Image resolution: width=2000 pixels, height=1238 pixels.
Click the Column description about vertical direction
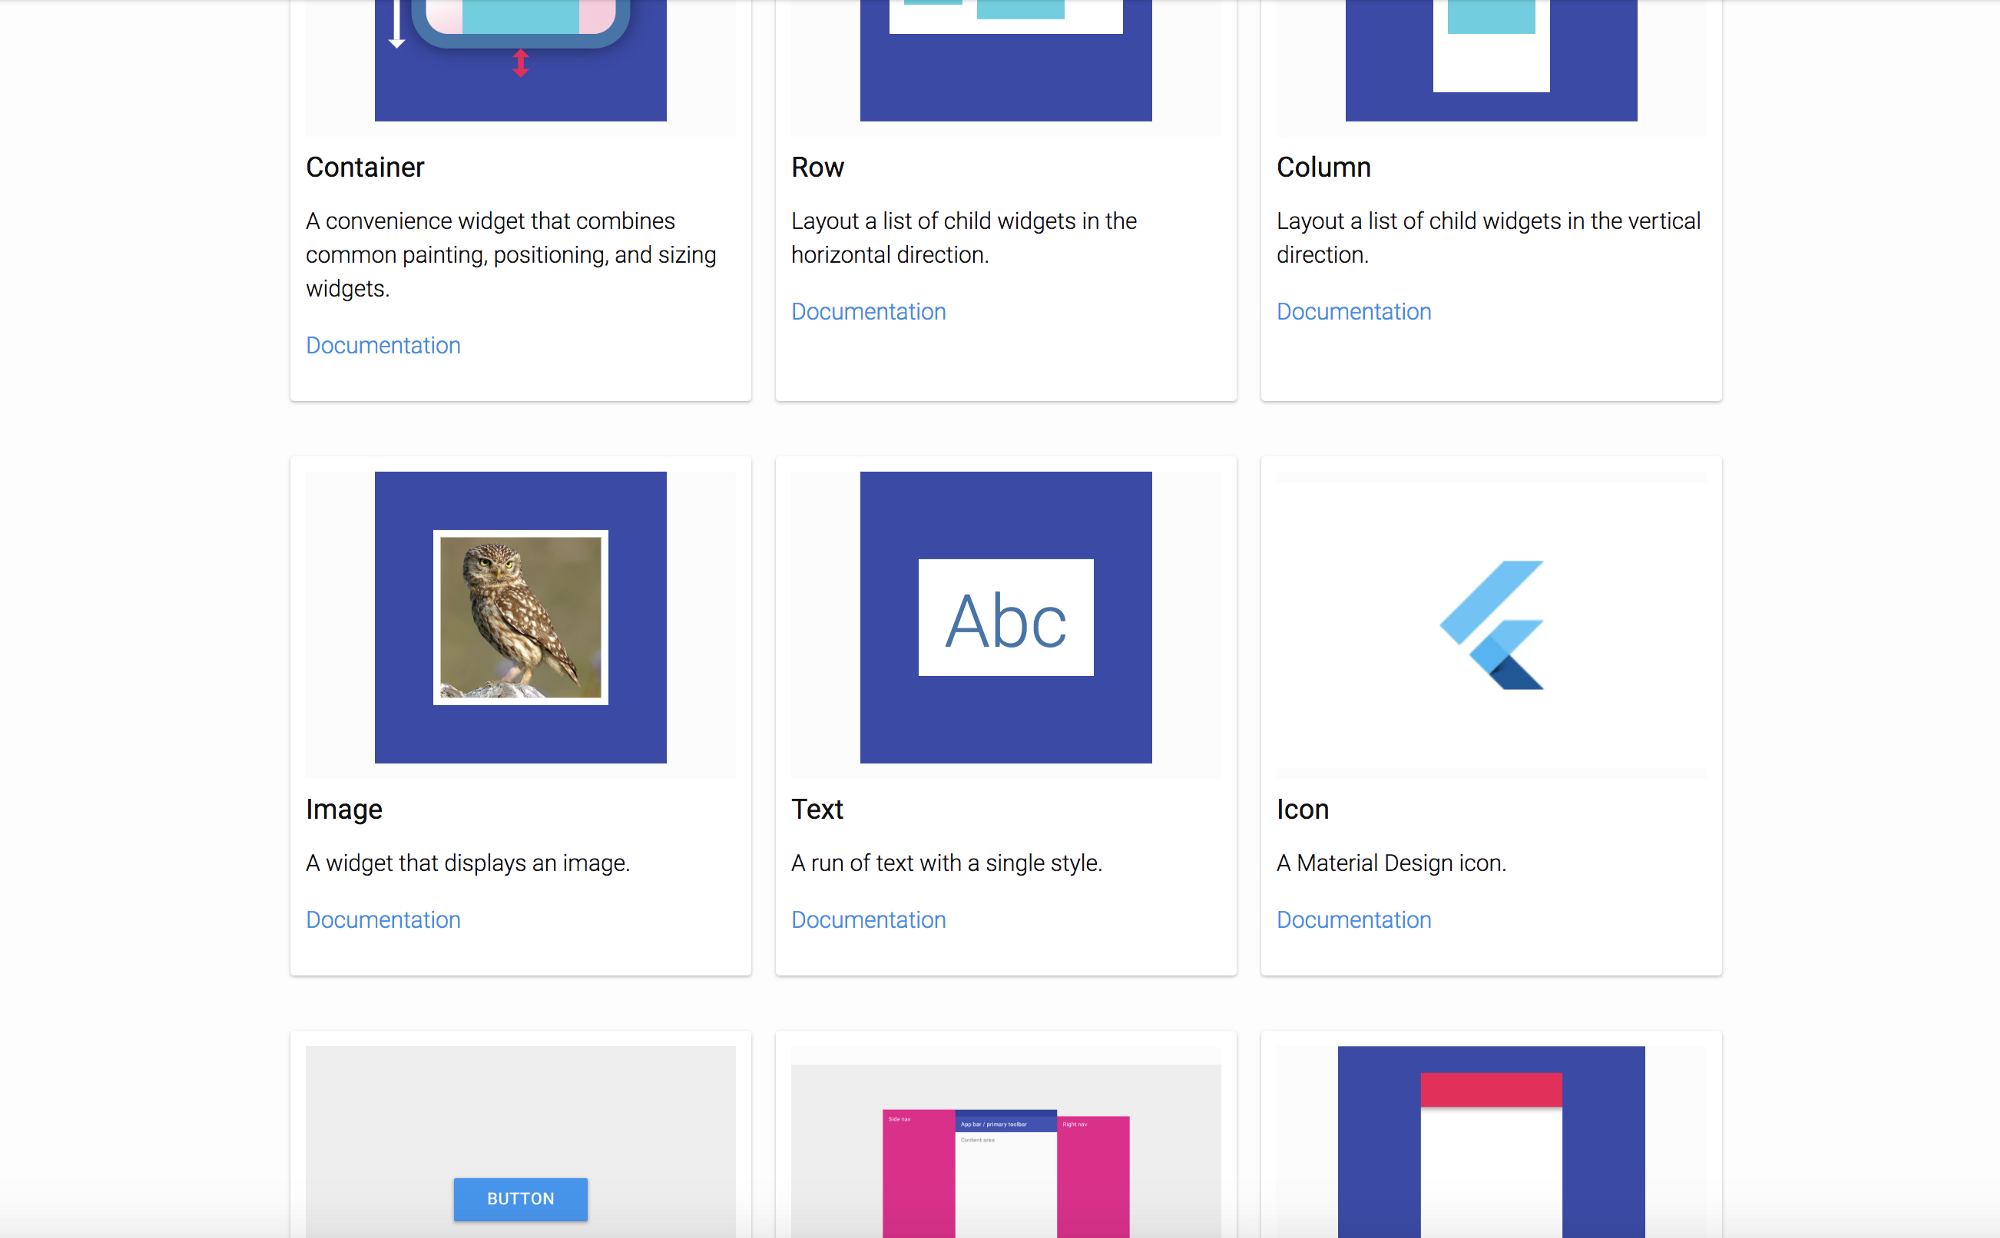(1488, 237)
